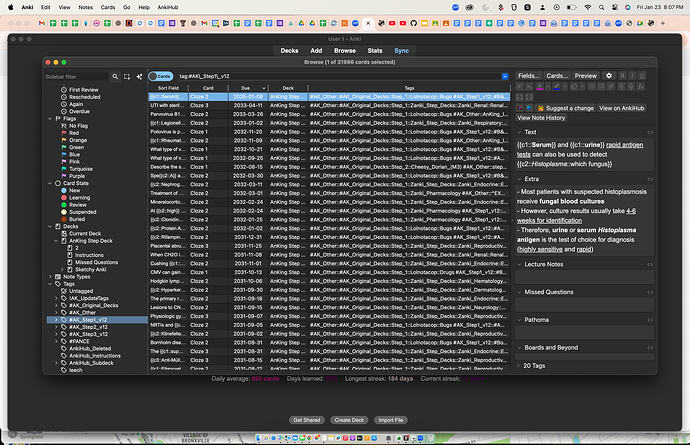
Task: Select the Green flag filter
Action: click(x=76, y=147)
